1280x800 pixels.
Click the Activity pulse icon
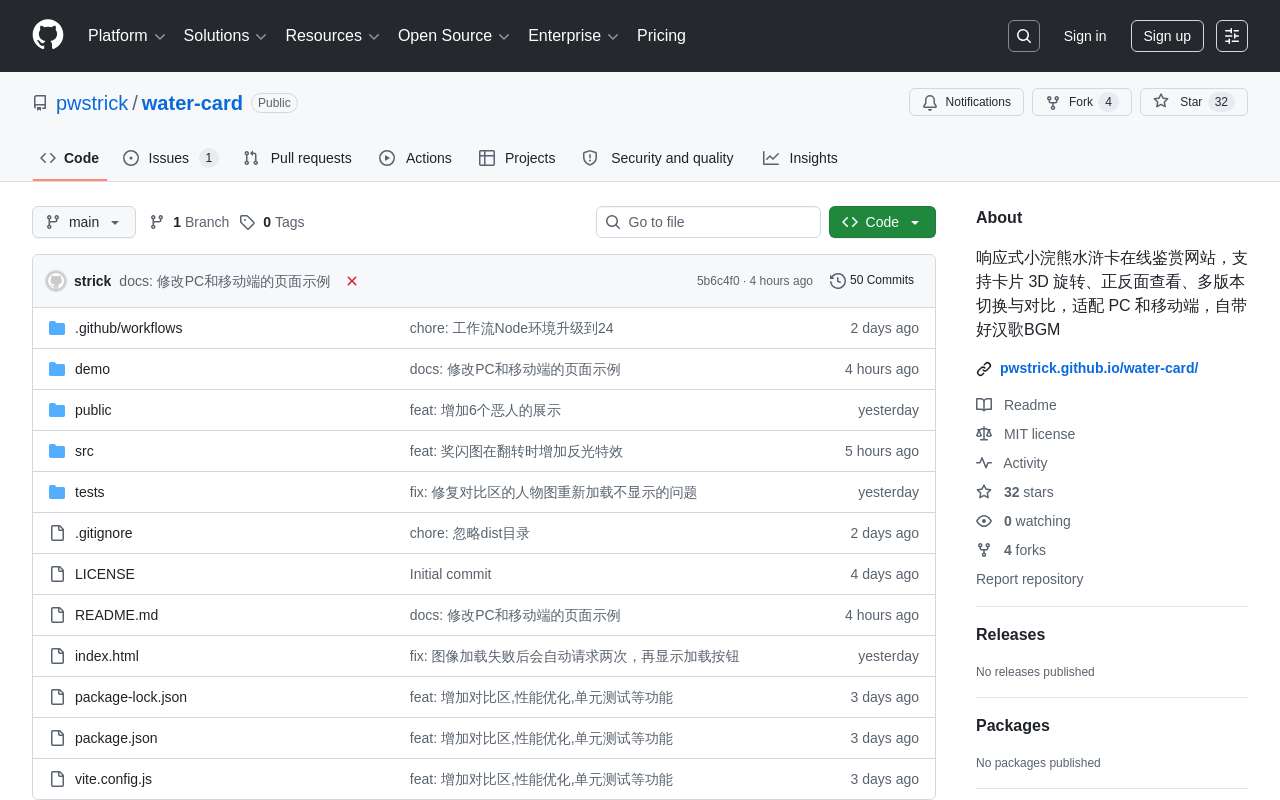tap(984, 463)
